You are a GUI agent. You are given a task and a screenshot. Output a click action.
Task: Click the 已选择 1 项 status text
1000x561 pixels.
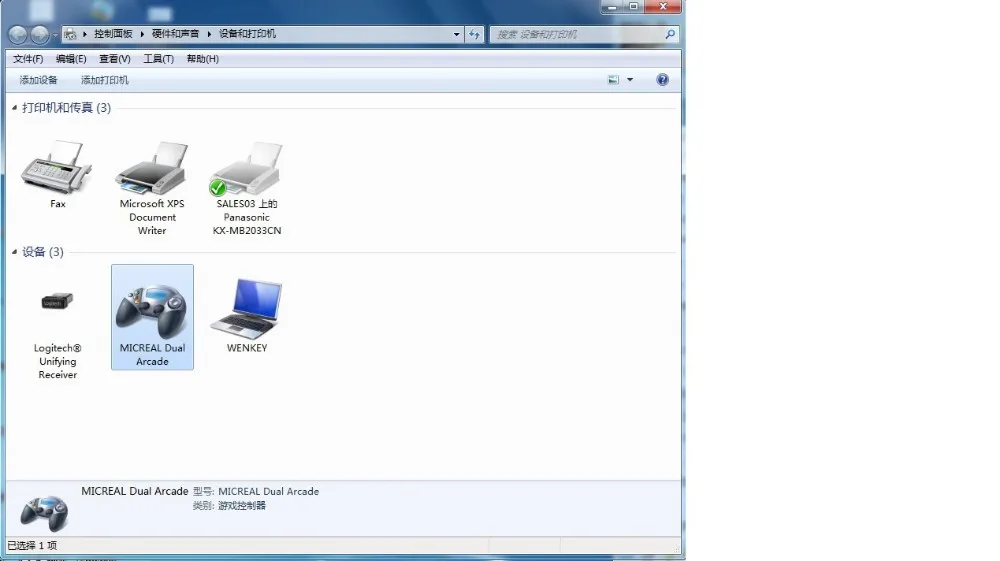click(x=32, y=546)
